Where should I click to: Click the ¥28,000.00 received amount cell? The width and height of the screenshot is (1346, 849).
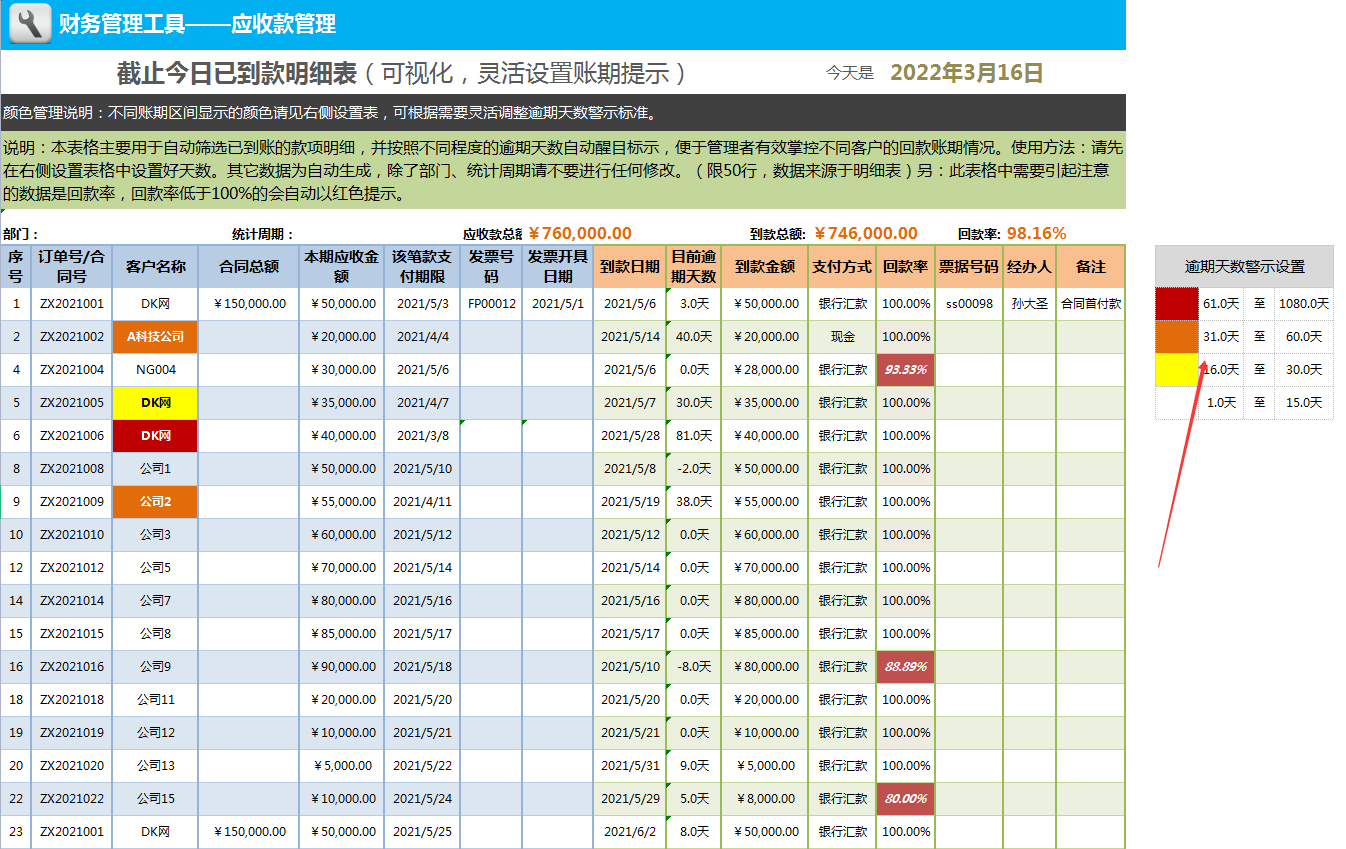coord(765,370)
